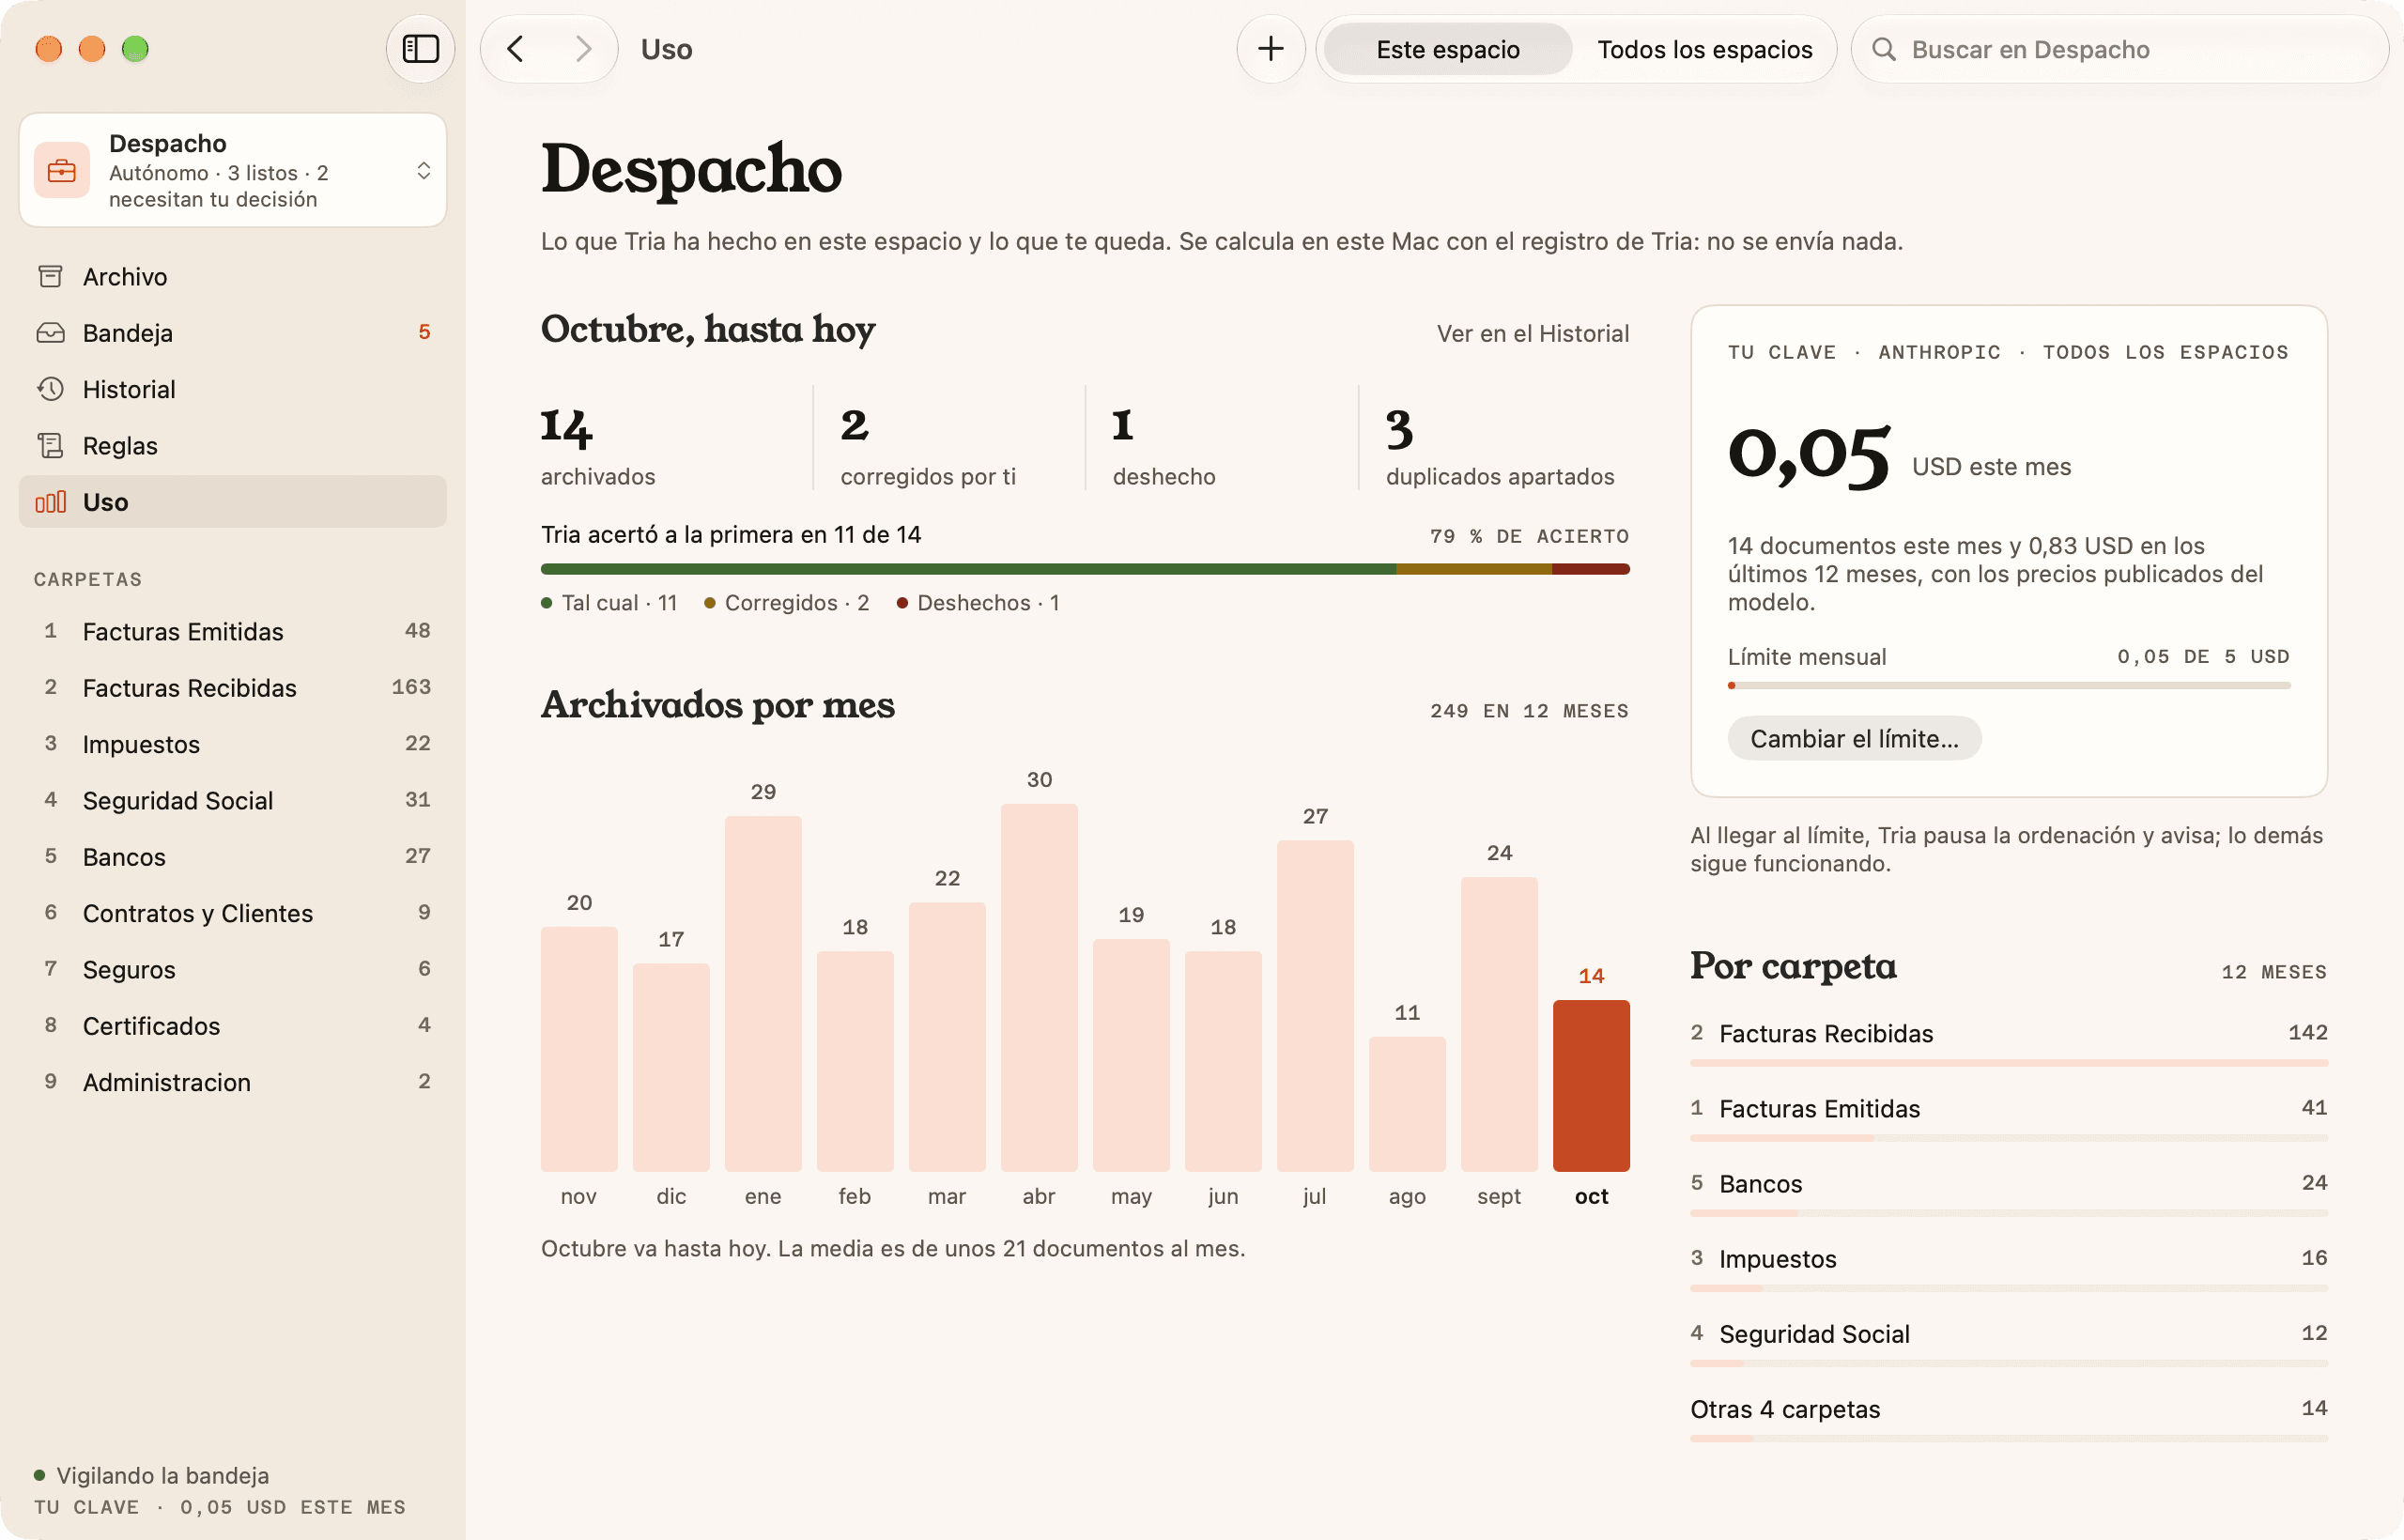Click the Despacho briefcase icon
Image resolution: width=2404 pixels, height=1540 pixels.
(x=62, y=170)
